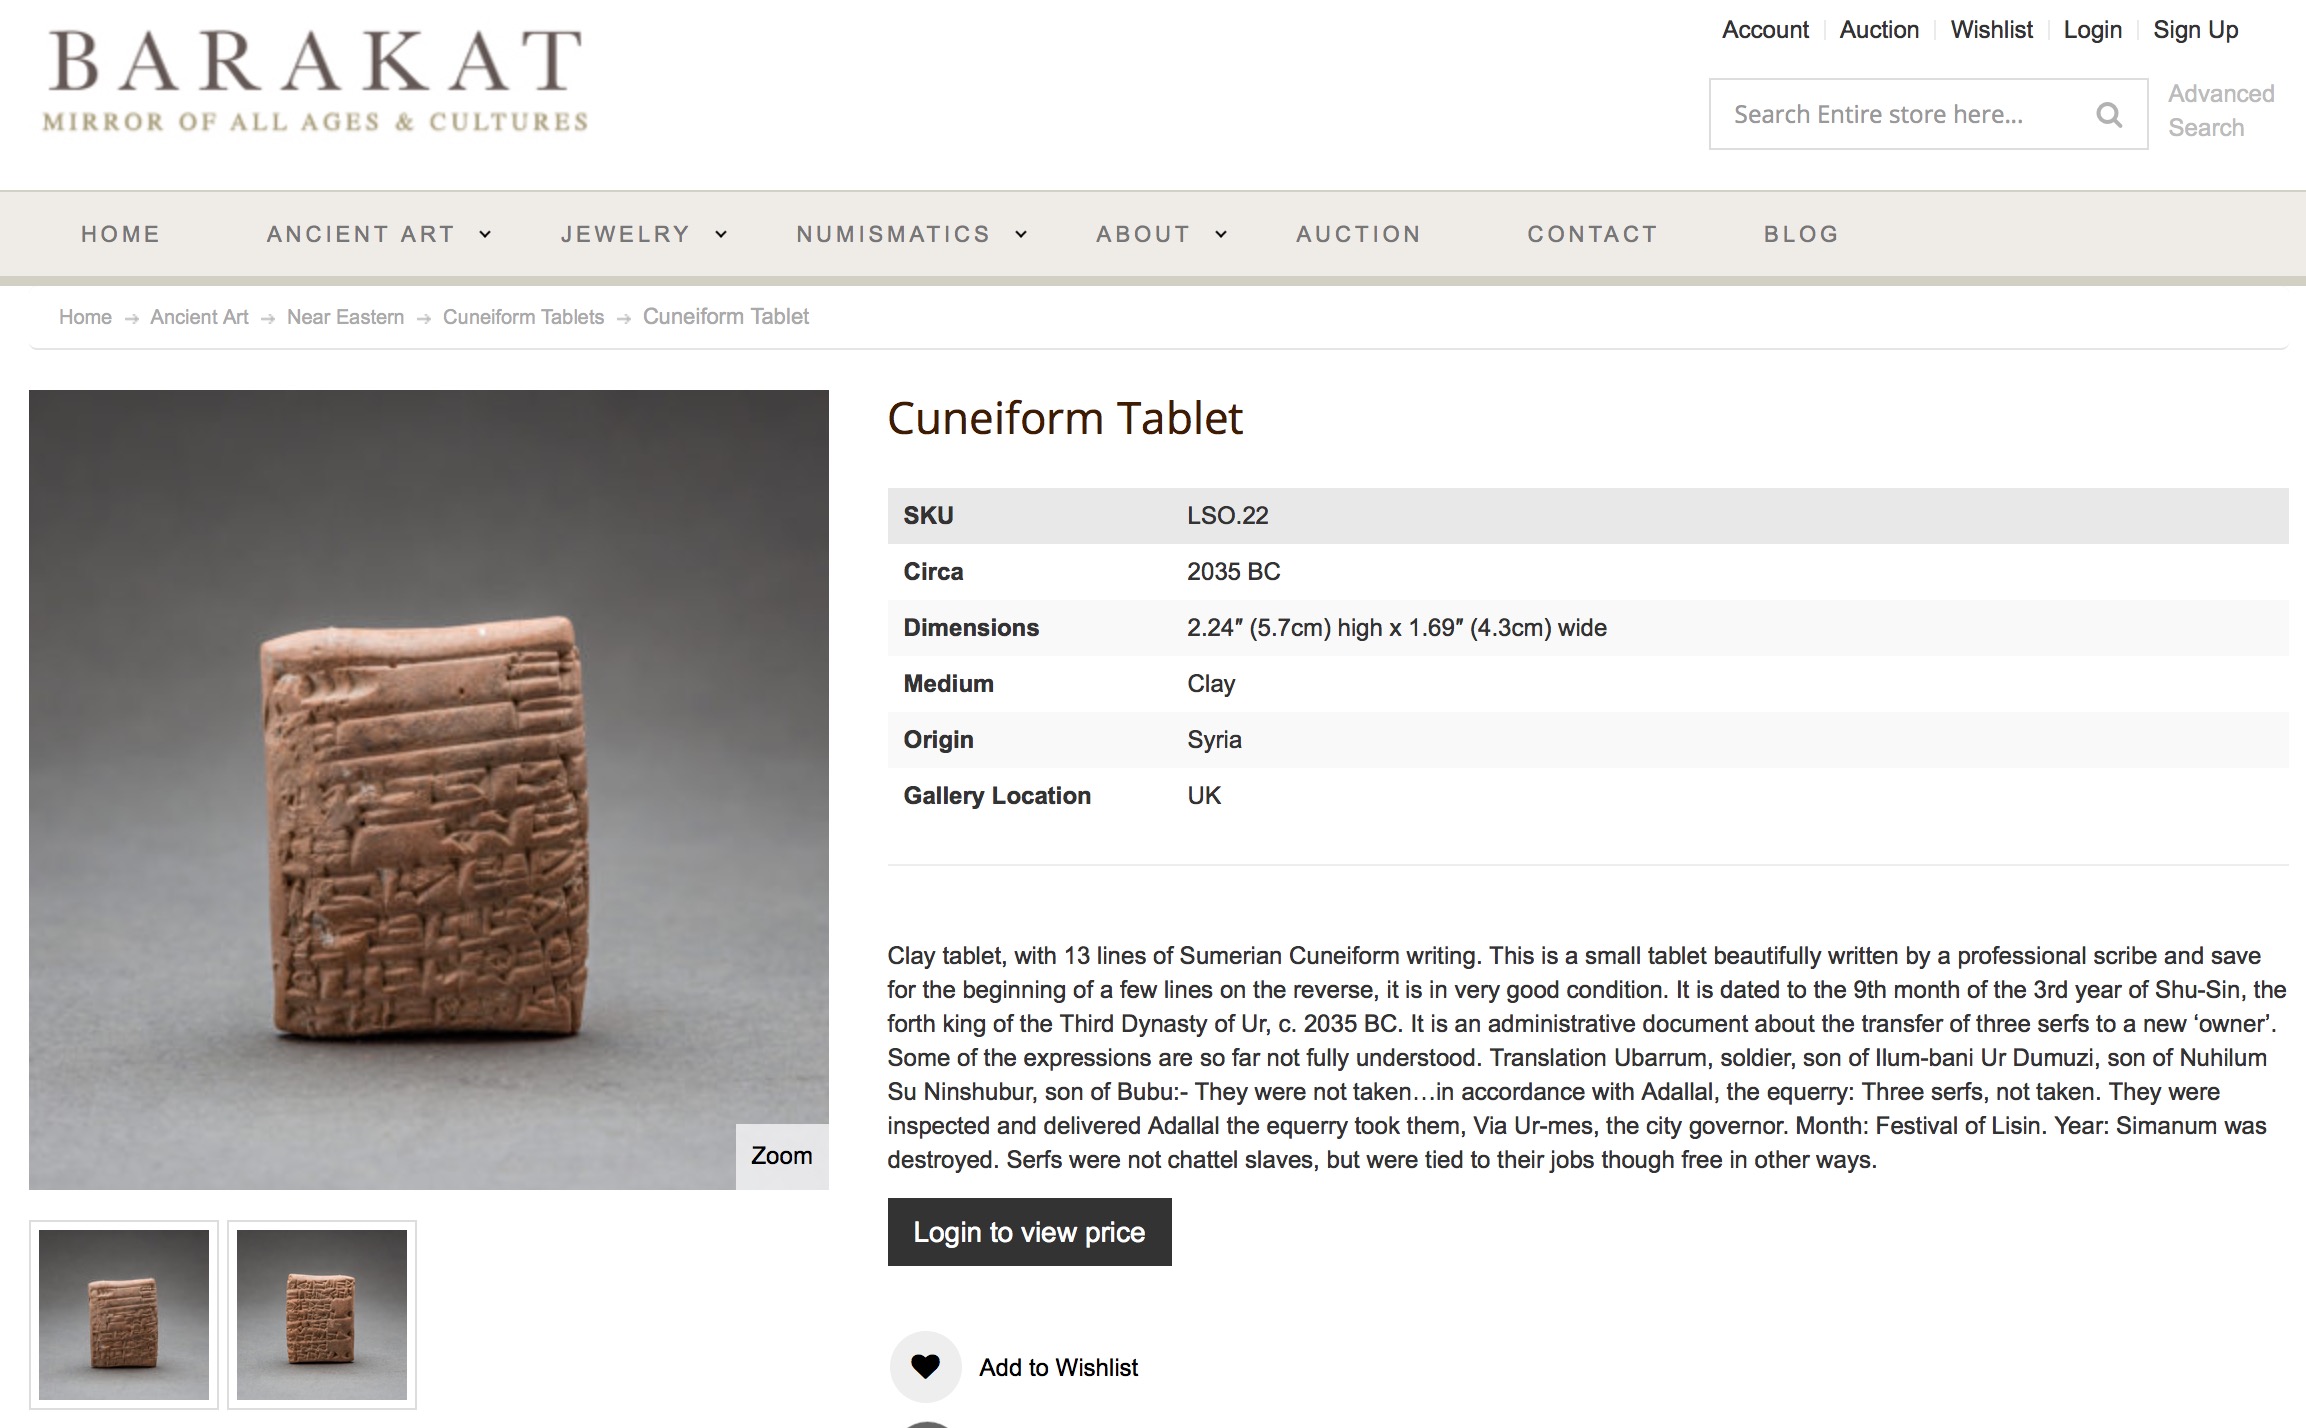Open the Contact menu item
2306x1428 pixels.
coord(1592,234)
